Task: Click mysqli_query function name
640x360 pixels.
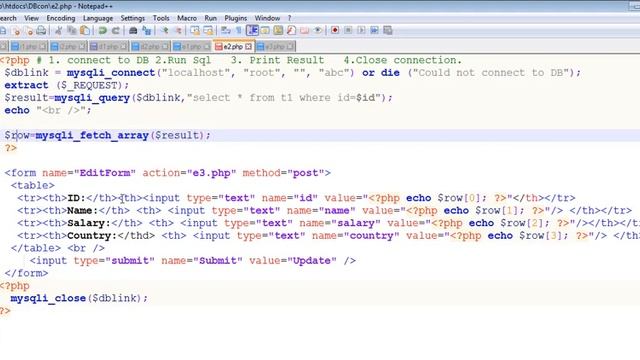Action: (x=92, y=98)
